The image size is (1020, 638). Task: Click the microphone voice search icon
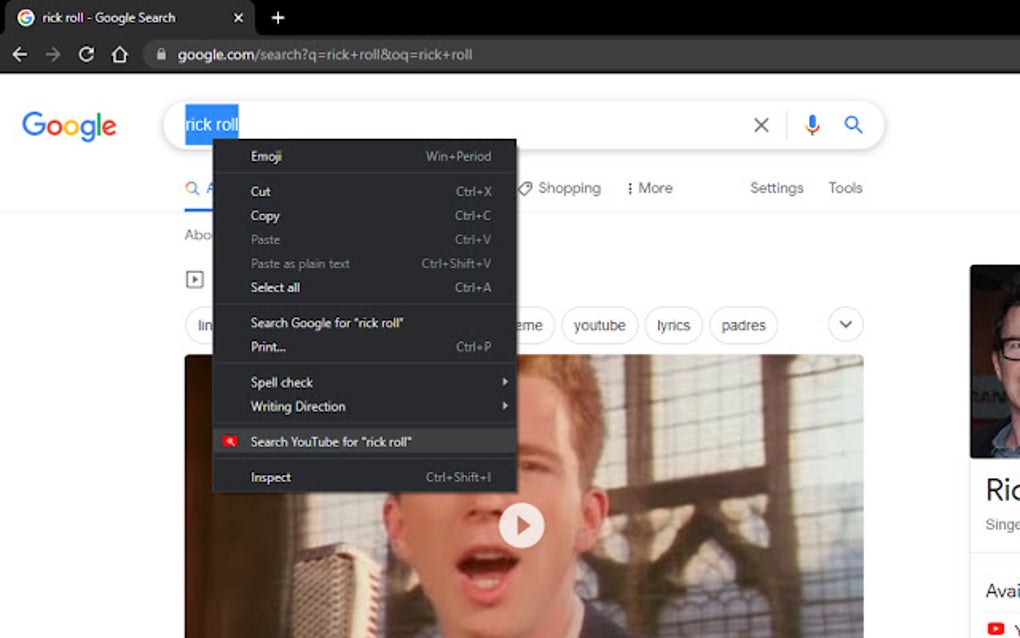[811, 125]
